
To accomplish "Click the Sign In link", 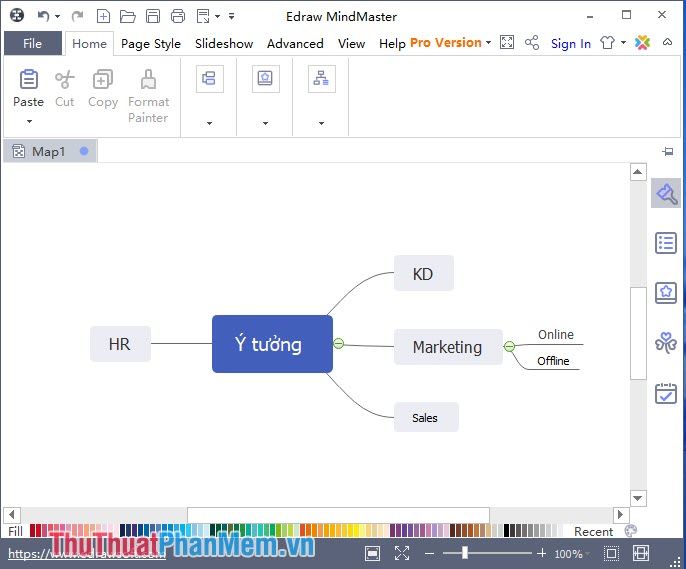I will tap(570, 43).
